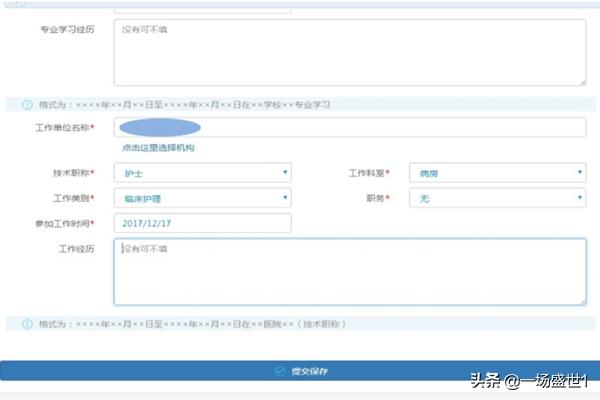Click the resize handle of 专业学习经历 text area
Image resolution: width=600 pixels, height=400 pixels.
pyautogui.click(x=582, y=82)
